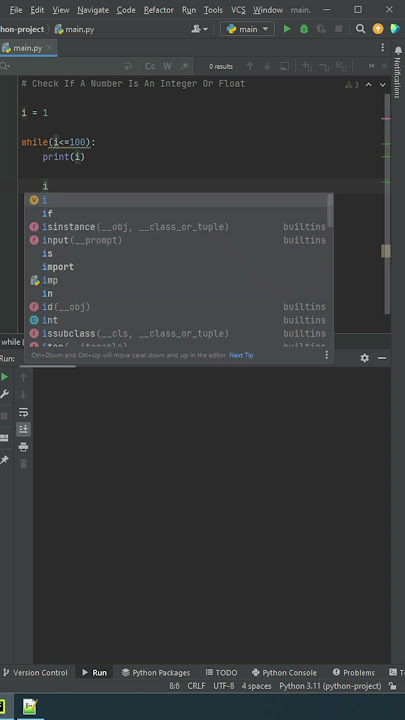
Task: Select the id(__obj) suggestion
Action: pyautogui.click(x=179, y=307)
